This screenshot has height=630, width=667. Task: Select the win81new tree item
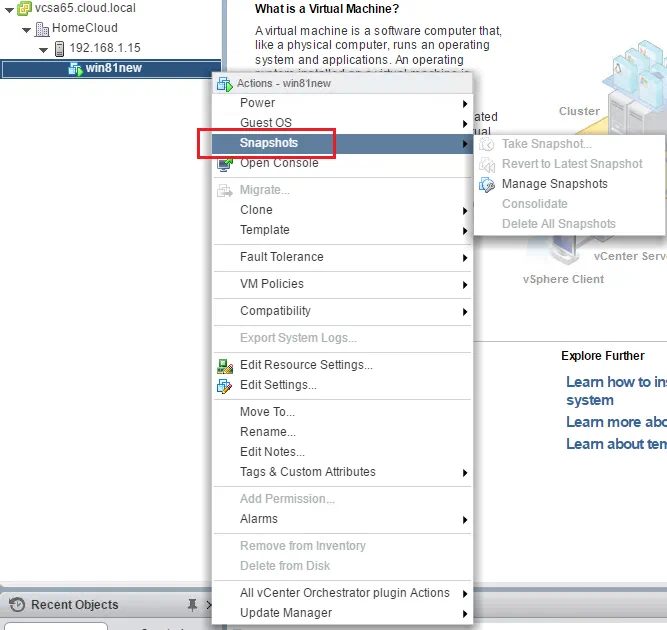(x=111, y=69)
